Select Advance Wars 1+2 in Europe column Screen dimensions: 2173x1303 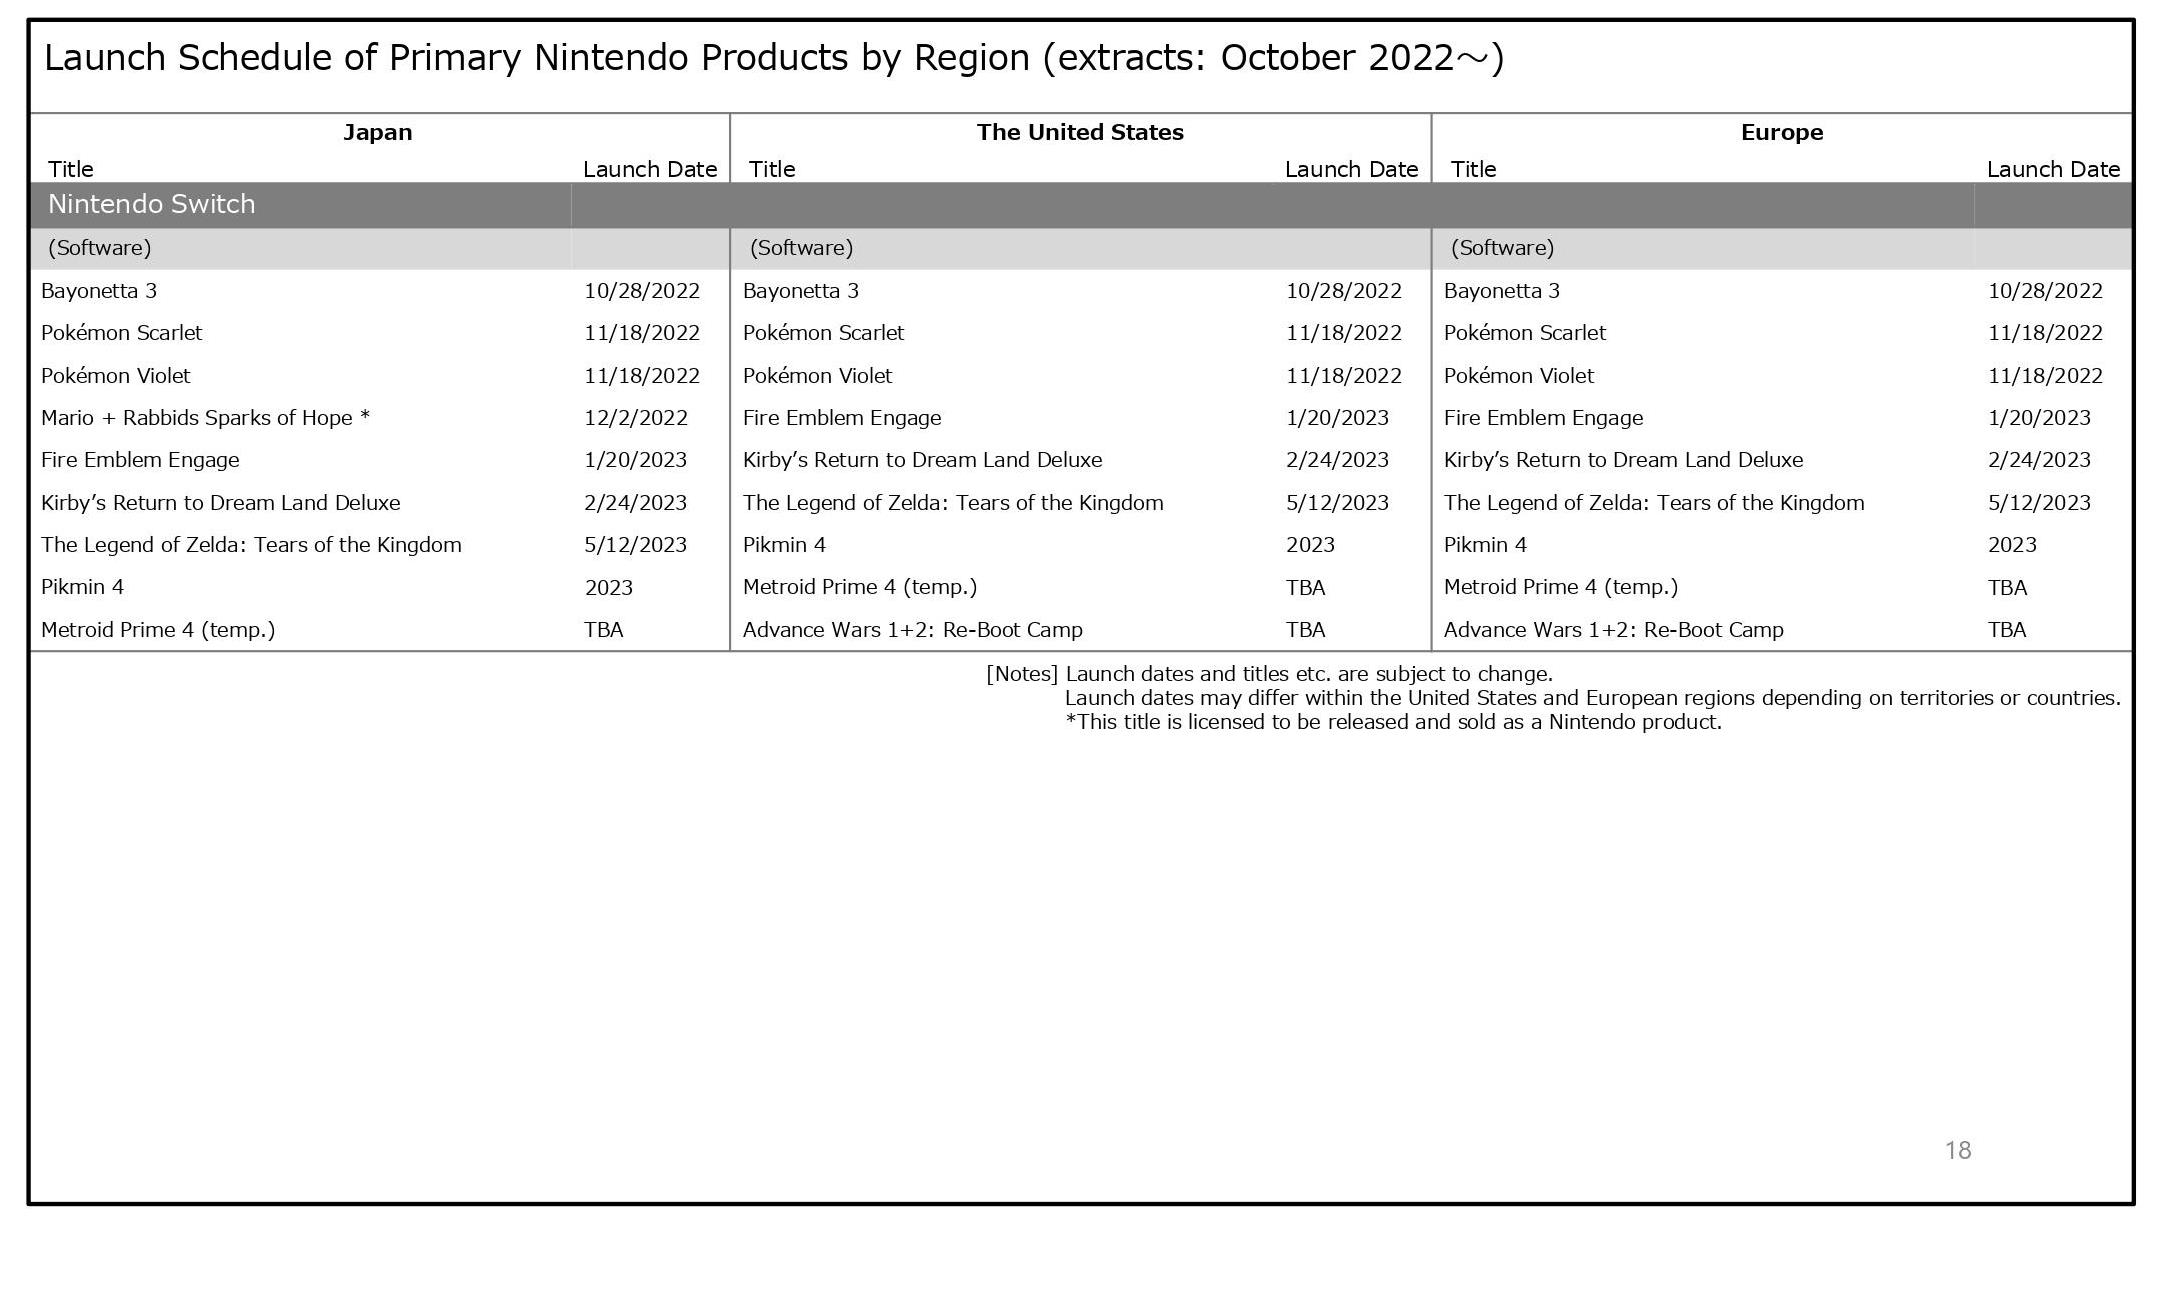click(1613, 630)
